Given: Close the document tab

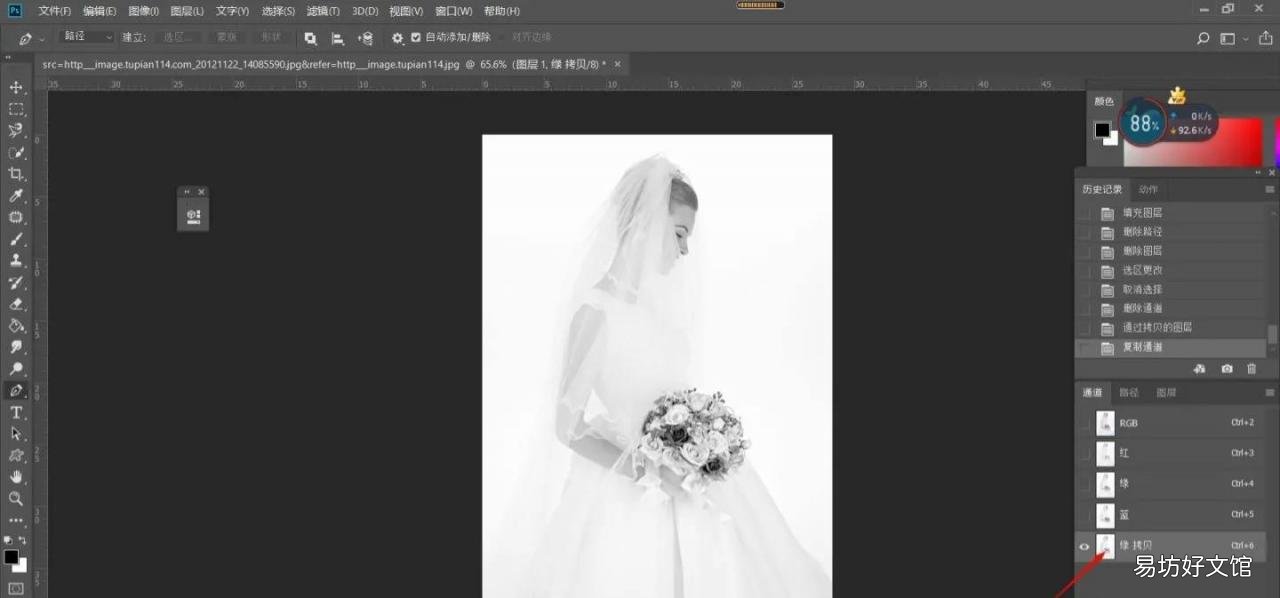Looking at the screenshot, I should point(618,64).
